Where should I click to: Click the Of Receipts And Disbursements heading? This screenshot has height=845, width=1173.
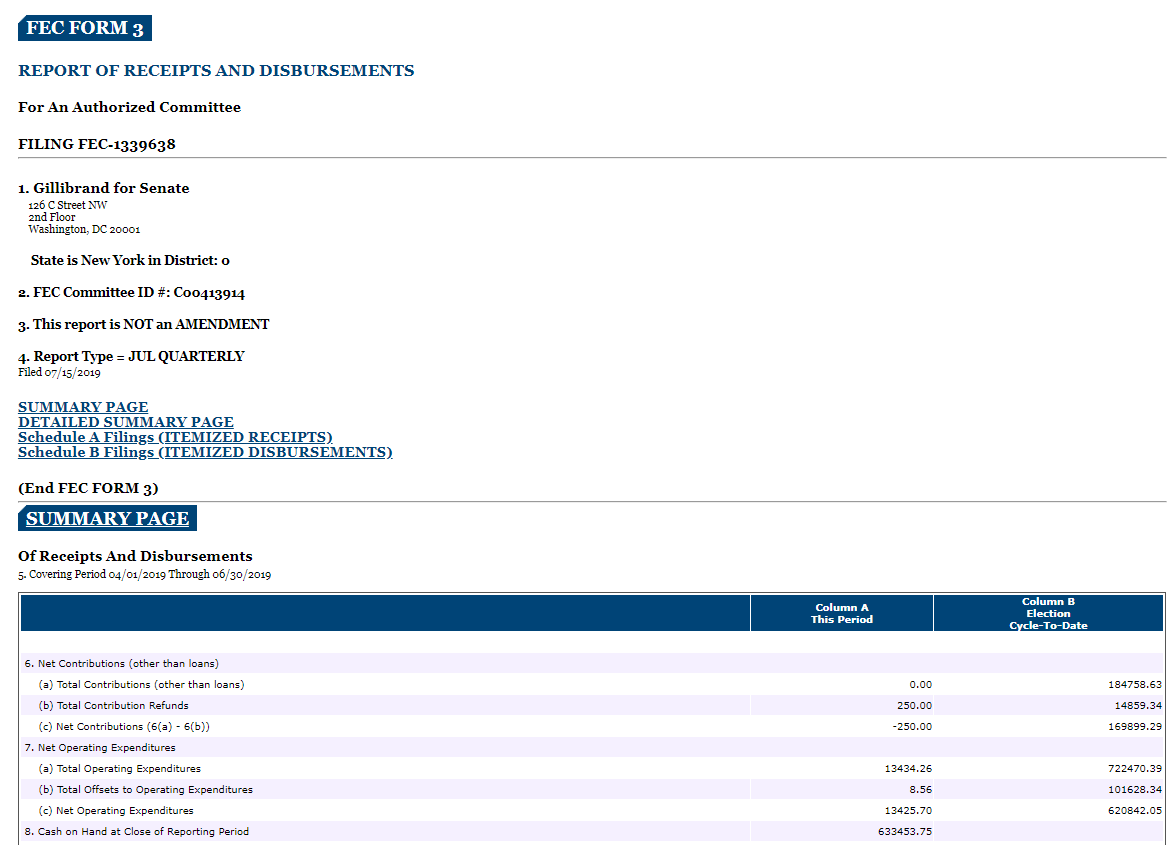pyautogui.click(x=135, y=556)
